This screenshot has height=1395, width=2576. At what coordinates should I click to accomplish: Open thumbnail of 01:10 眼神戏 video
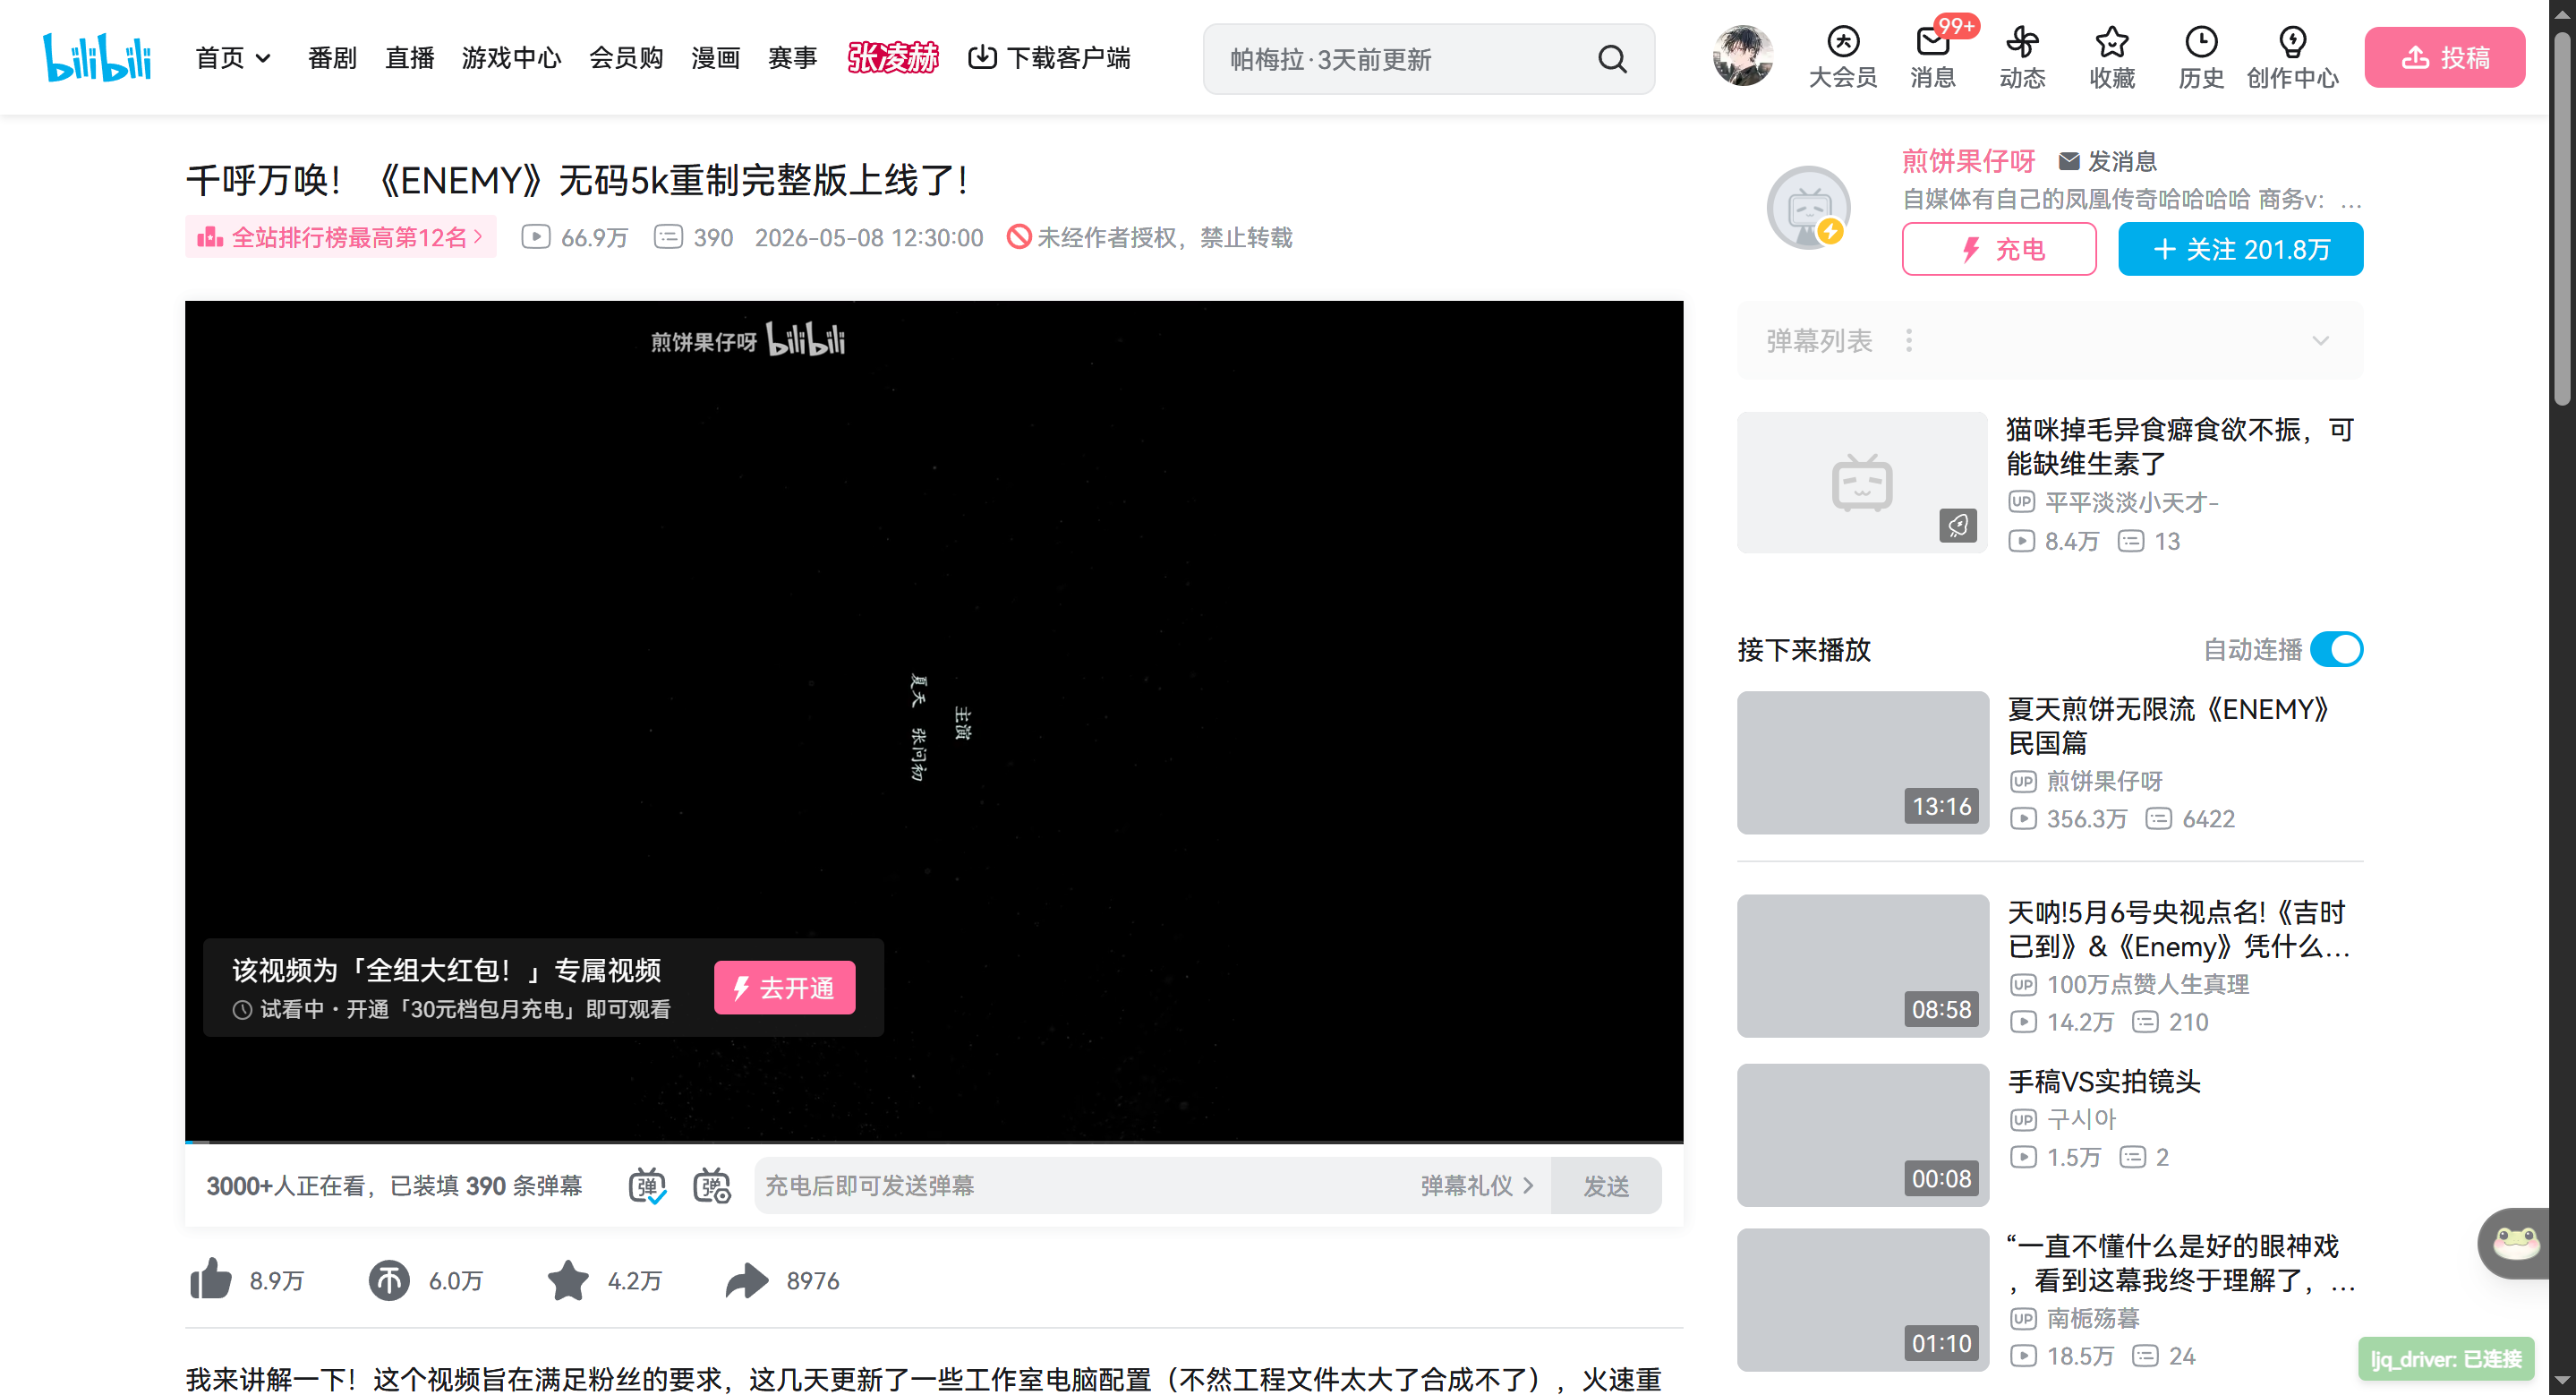pos(1862,1299)
